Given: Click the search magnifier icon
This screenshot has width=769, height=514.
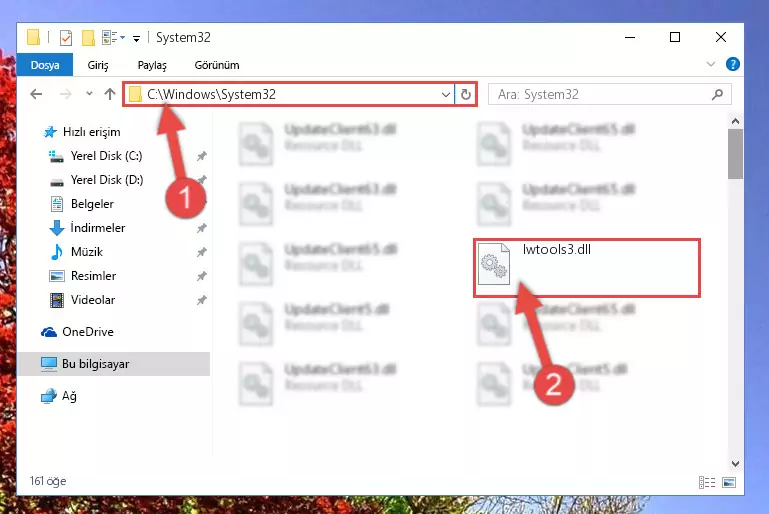Looking at the screenshot, I should click(717, 94).
